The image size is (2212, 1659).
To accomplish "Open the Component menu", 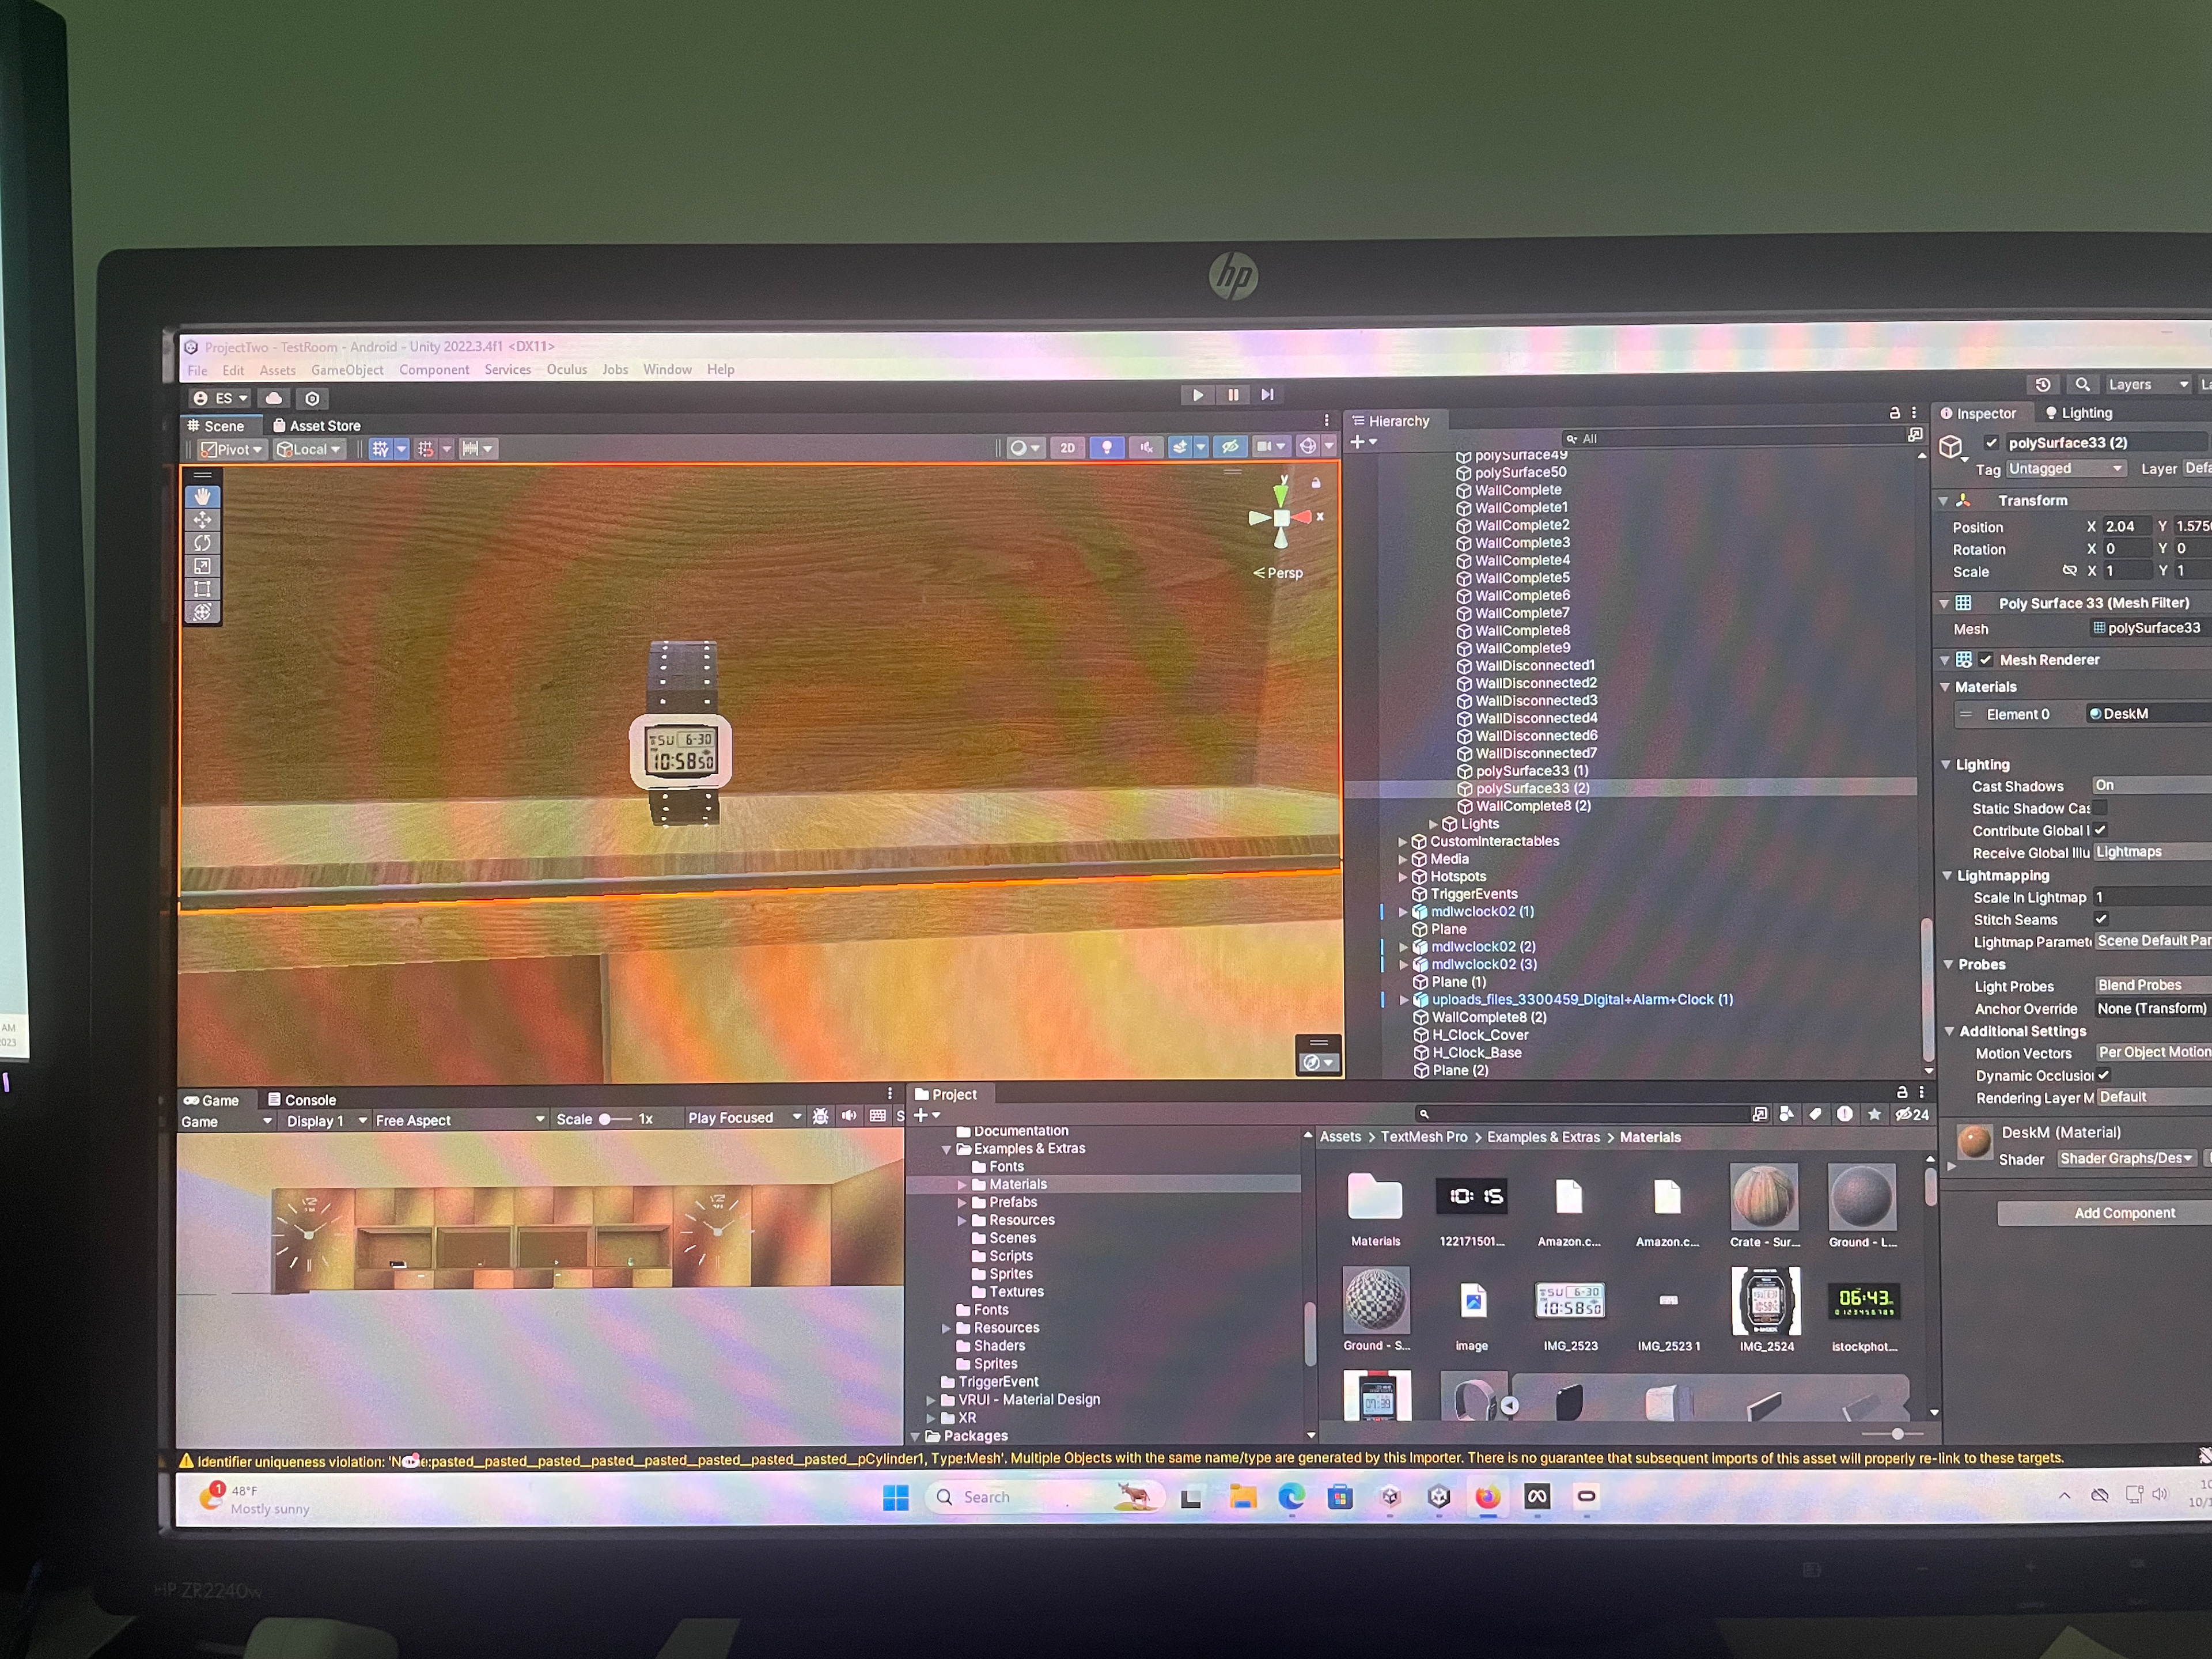I will [x=434, y=370].
